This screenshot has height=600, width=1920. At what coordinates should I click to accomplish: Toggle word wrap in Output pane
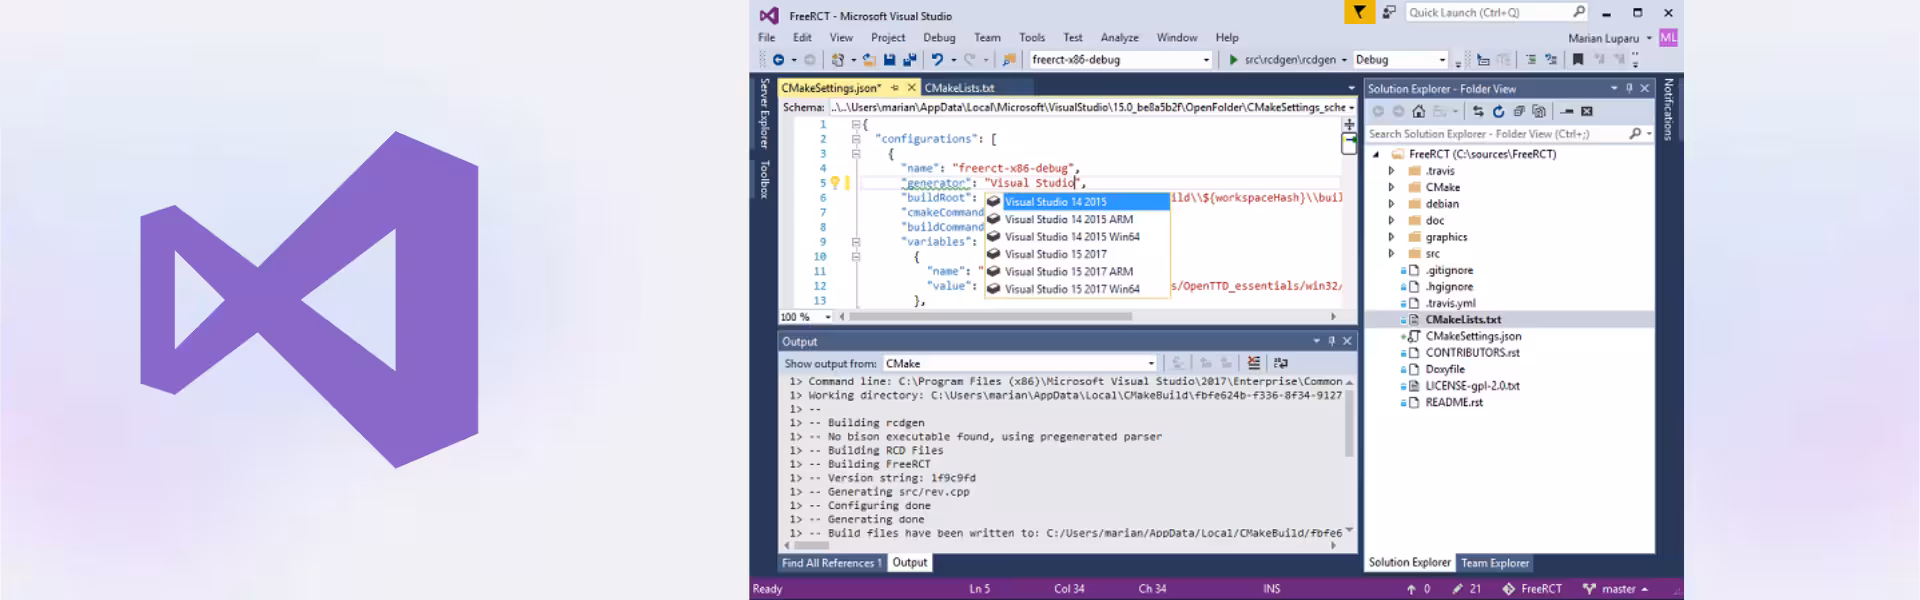pyautogui.click(x=1281, y=363)
